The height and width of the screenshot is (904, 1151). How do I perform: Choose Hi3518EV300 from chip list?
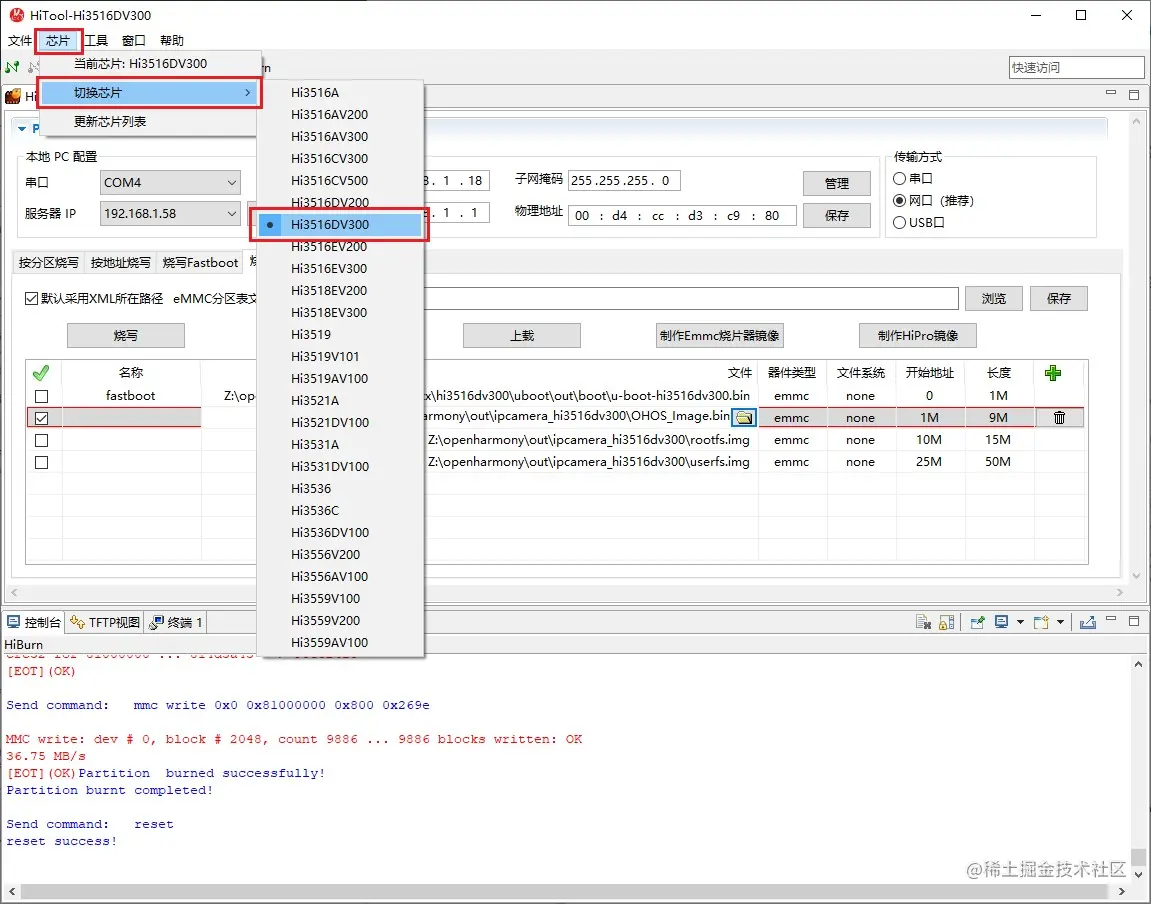(340, 313)
